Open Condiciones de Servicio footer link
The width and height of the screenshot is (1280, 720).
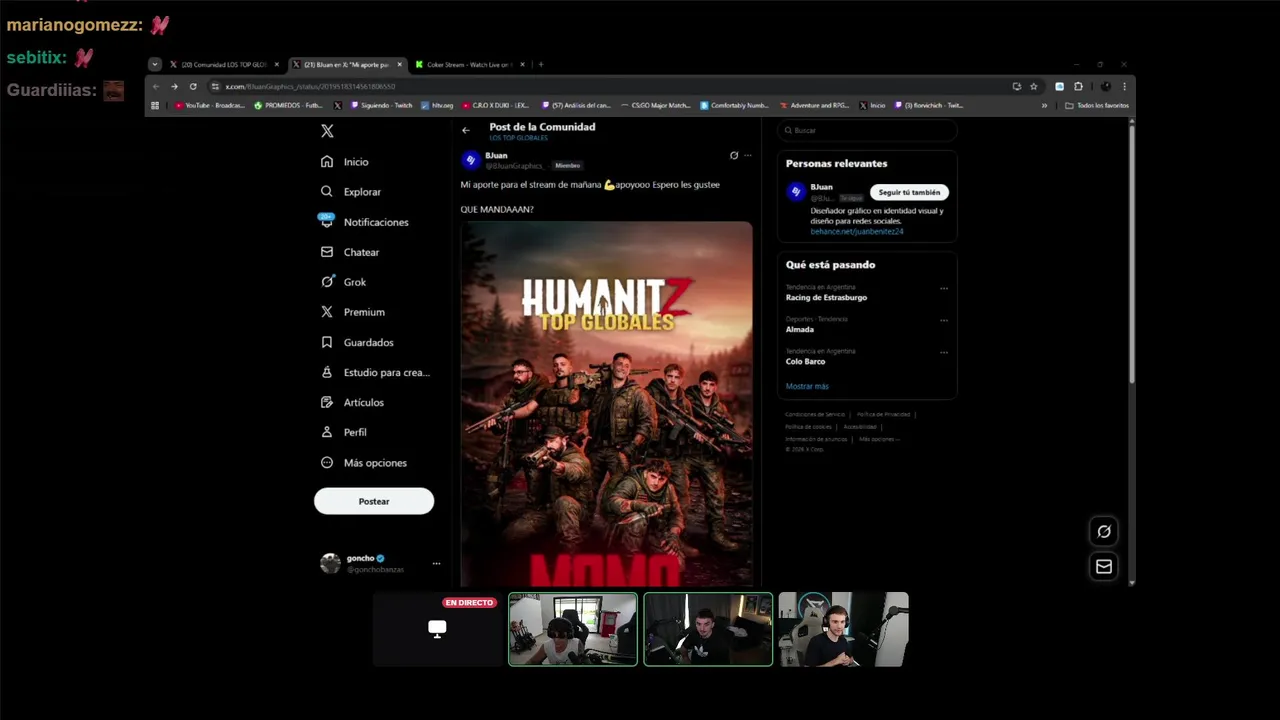pos(815,414)
